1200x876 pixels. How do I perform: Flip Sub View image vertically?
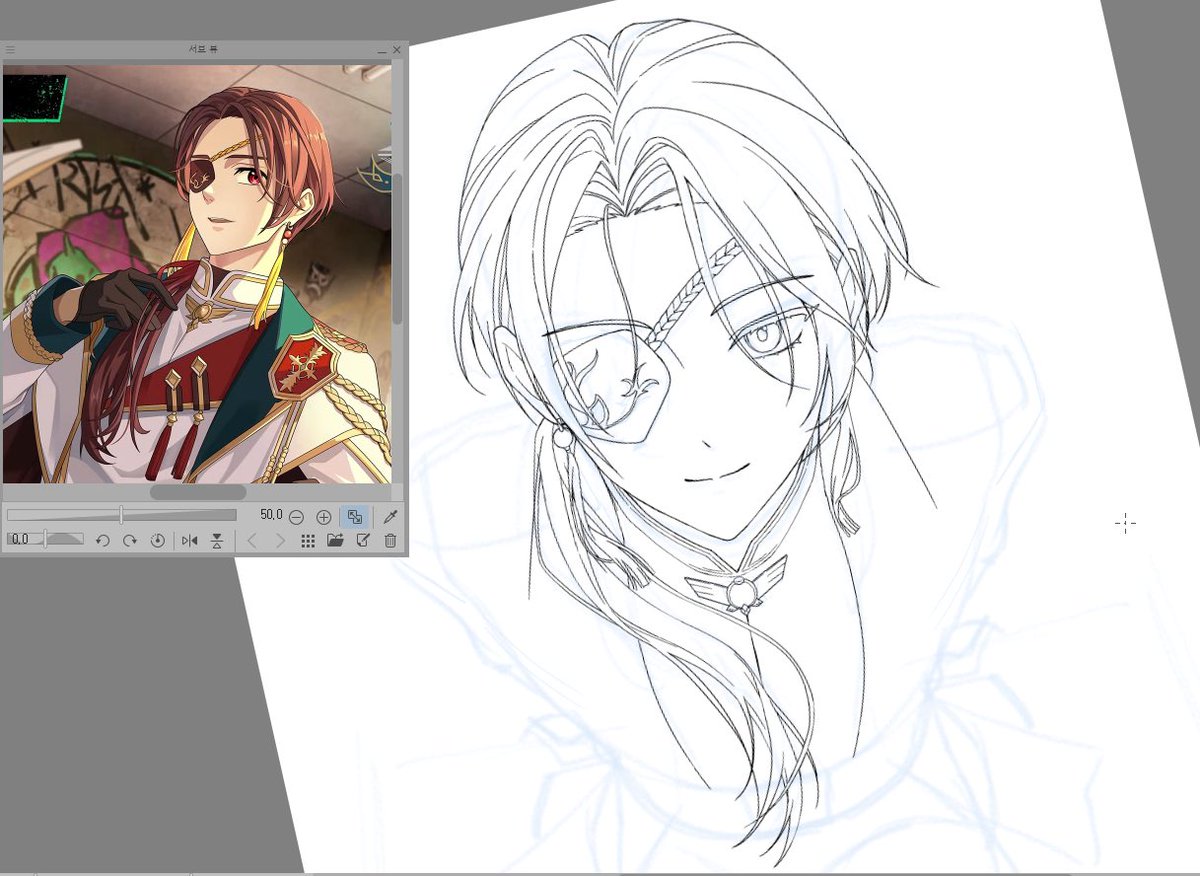[x=216, y=541]
